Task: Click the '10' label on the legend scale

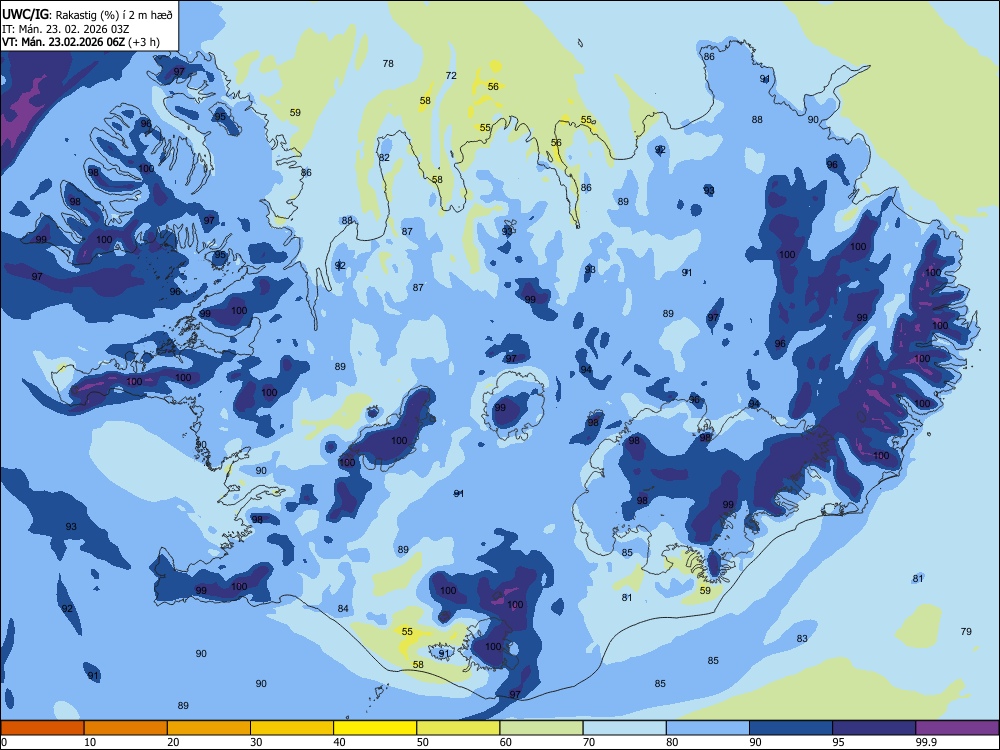Action: (90, 742)
